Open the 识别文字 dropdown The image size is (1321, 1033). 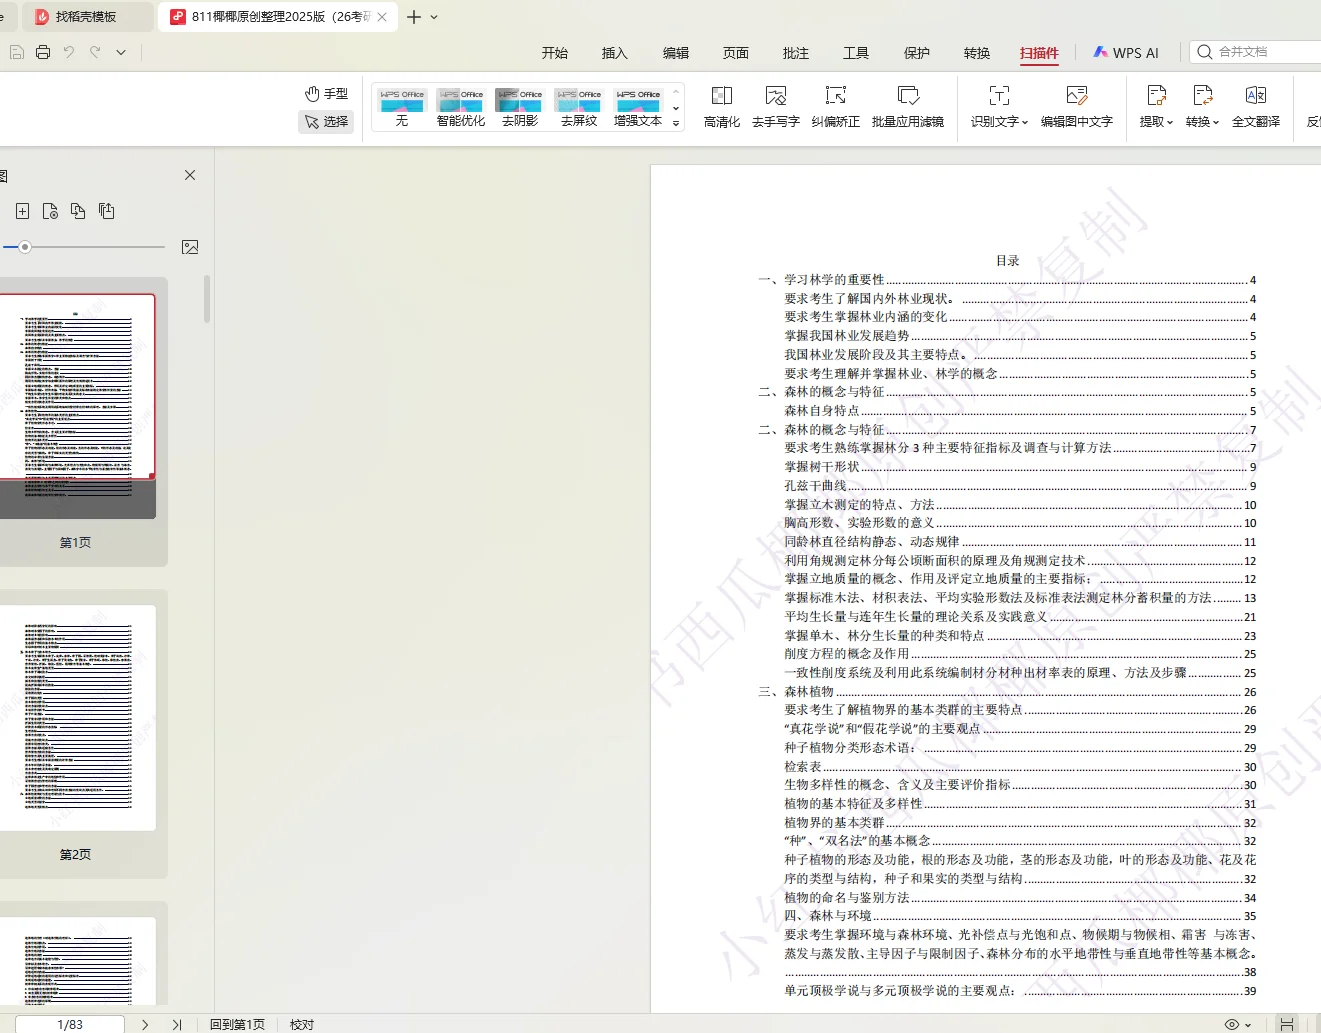coord(997,107)
